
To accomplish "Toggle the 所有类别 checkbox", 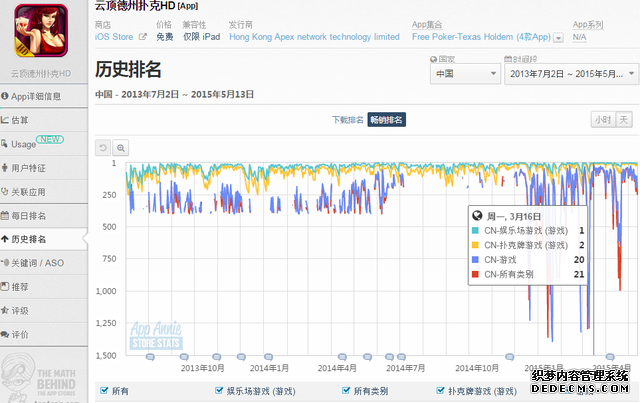I will [x=346, y=390].
